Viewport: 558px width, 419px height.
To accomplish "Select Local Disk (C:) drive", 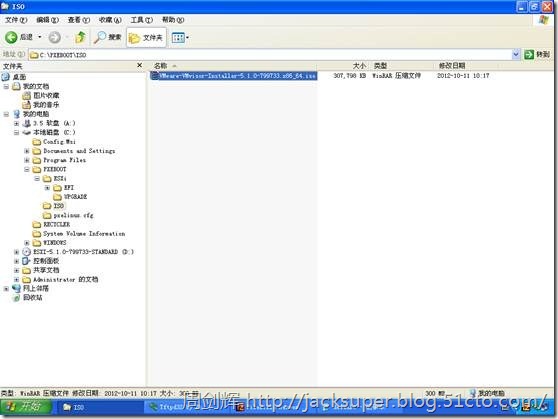I will point(54,132).
